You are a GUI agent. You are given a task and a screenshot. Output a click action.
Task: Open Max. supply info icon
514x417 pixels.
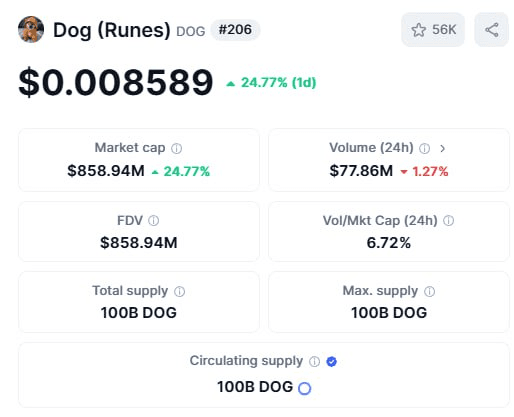pos(429,291)
